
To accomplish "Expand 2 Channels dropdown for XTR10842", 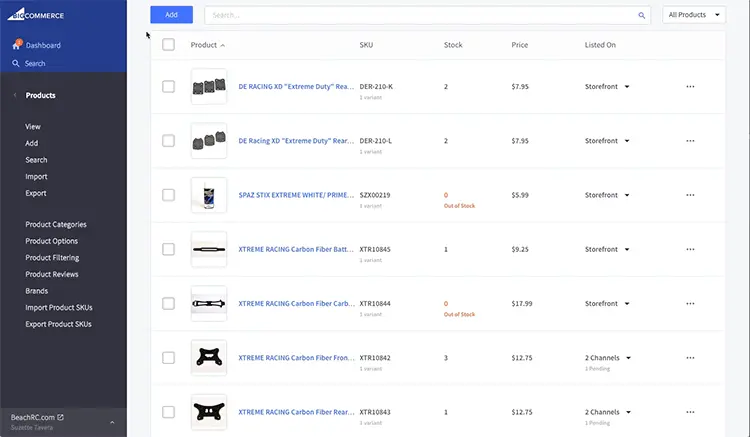I will (629, 358).
